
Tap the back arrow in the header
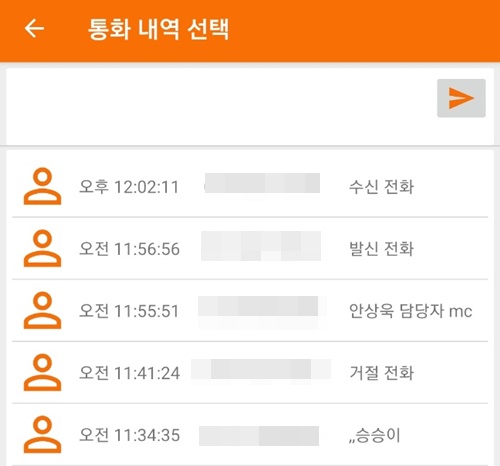(x=34, y=29)
